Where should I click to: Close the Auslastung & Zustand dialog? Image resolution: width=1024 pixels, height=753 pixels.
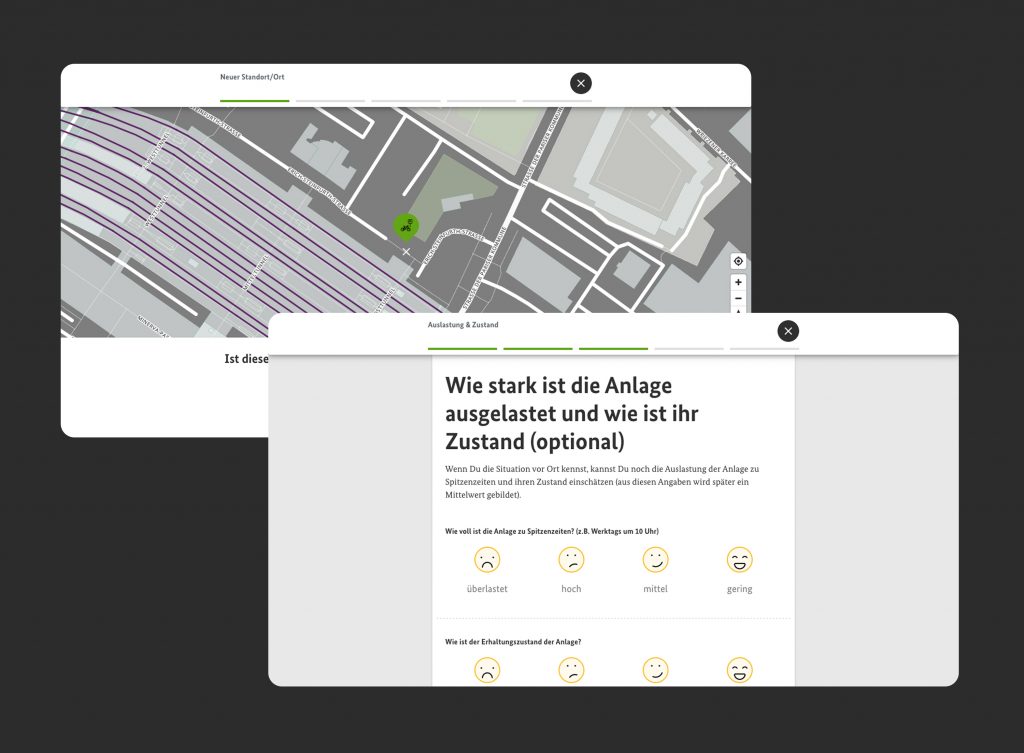click(788, 331)
